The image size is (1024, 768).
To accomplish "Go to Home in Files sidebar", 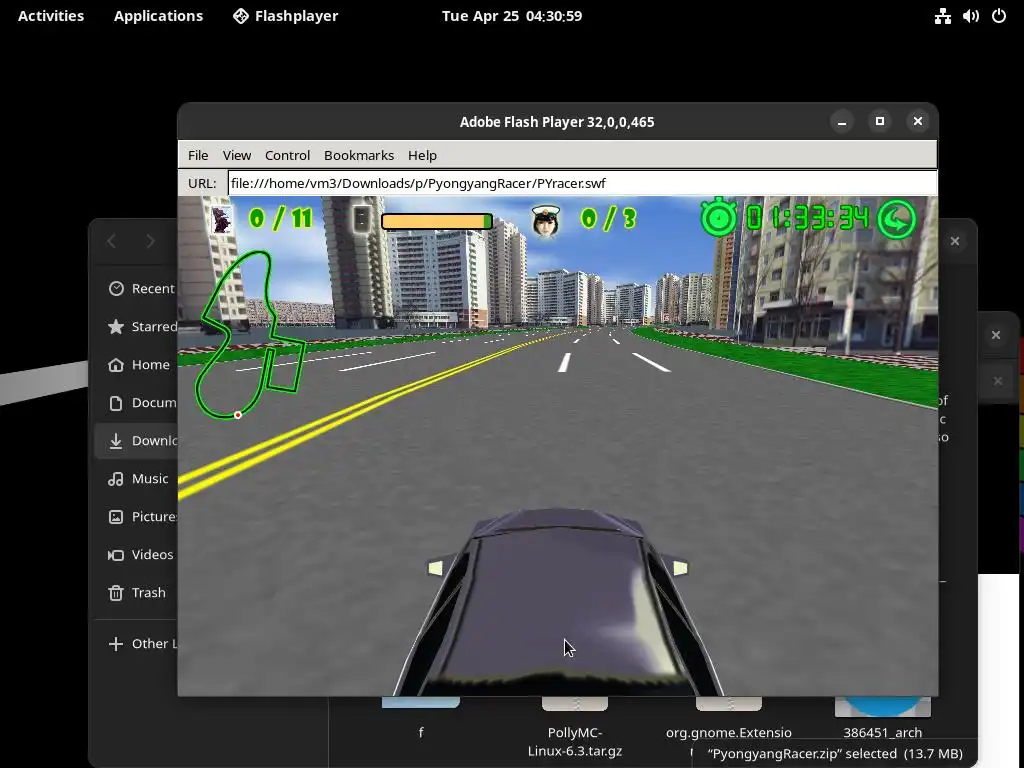I will click(x=138, y=364).
